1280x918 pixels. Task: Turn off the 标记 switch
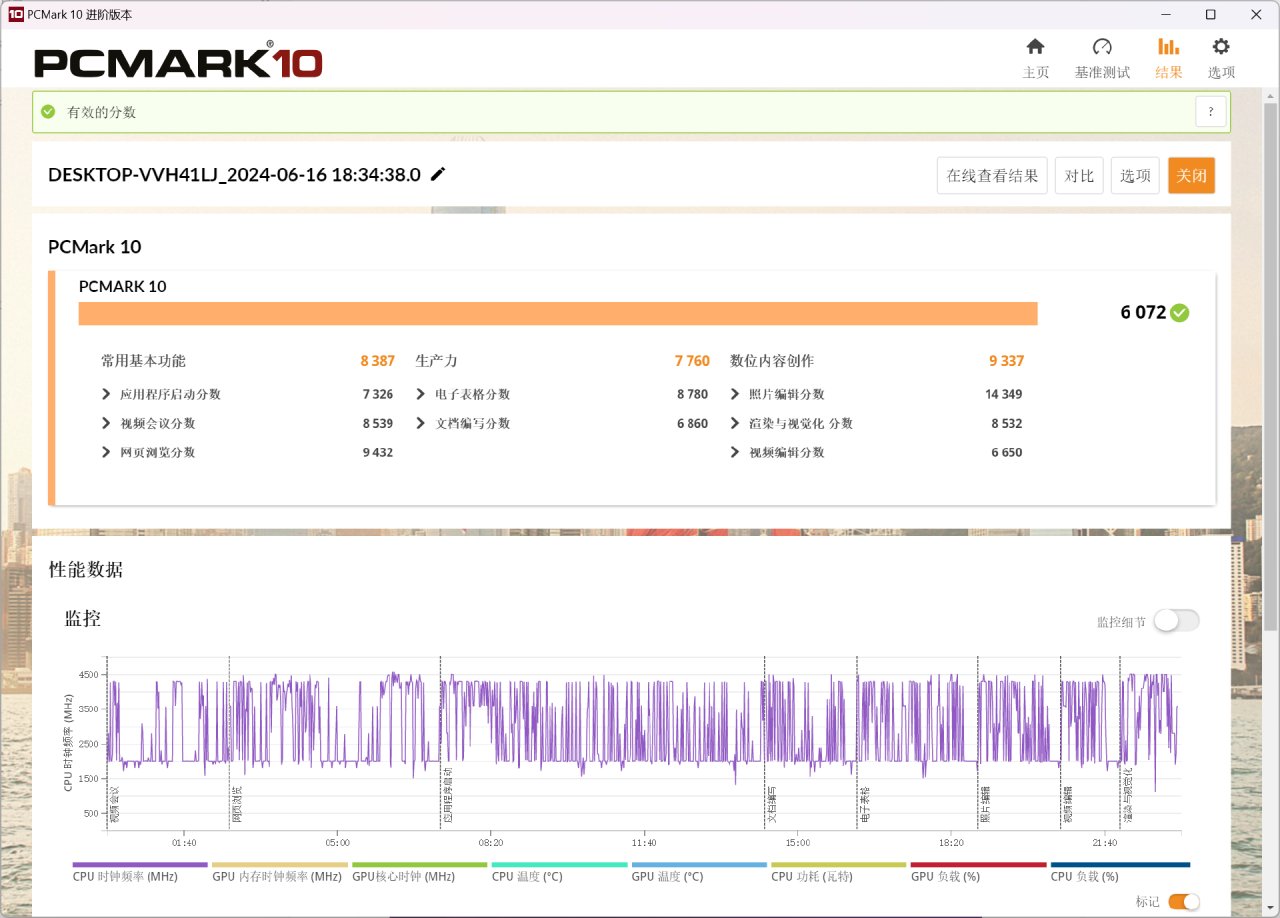pyautogui.click(x=1183, y=902)
